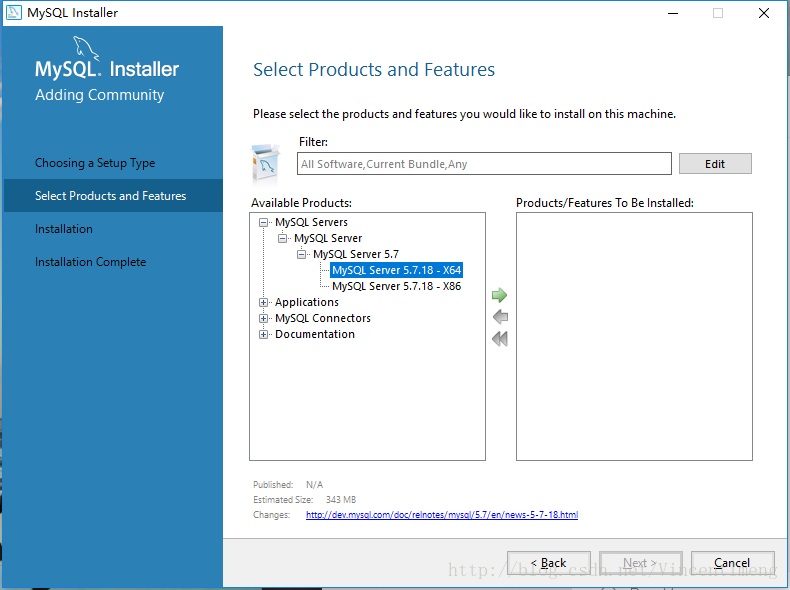The image size is (790, 590).
Task: Click the filter software box icon
Action: coord(266,162)
